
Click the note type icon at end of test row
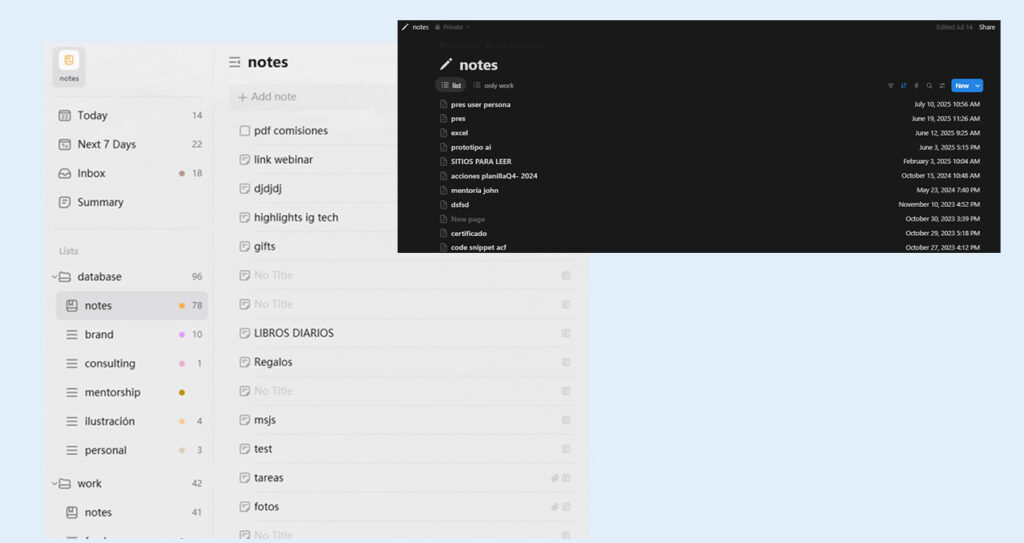(x=566, y=449)
